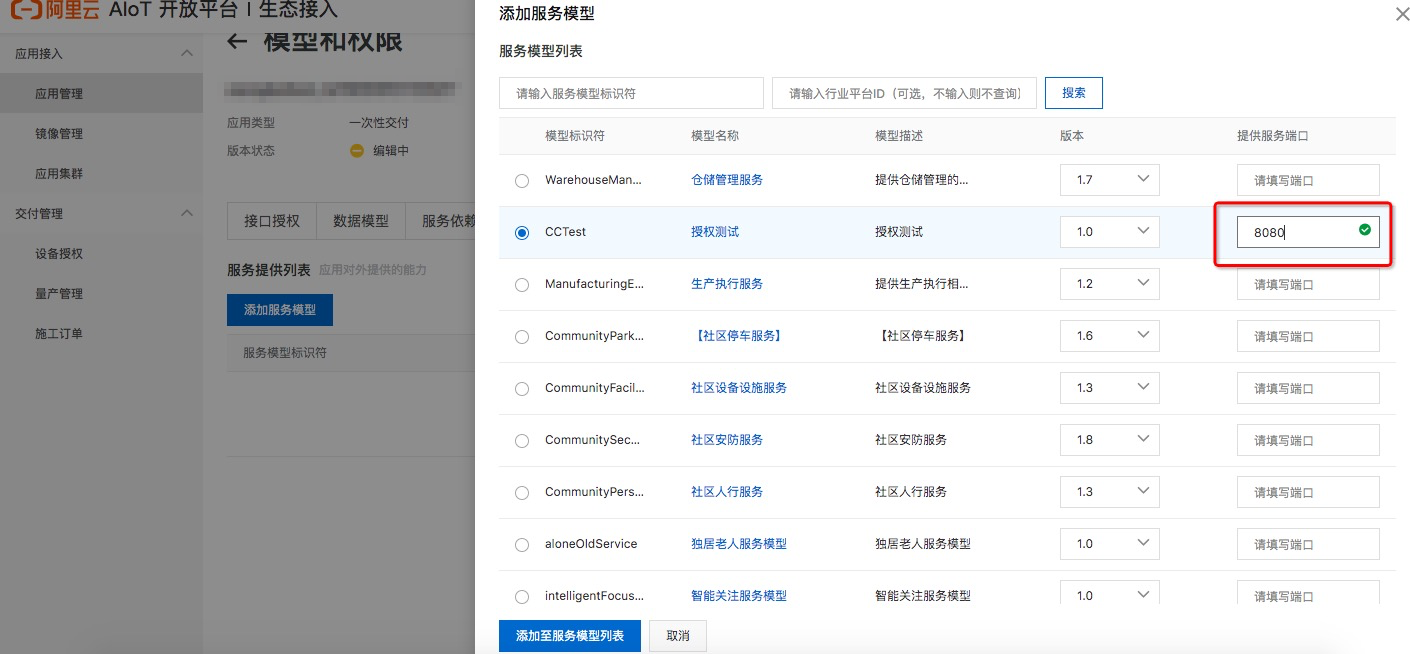Open 镜像管理 in the sidebar
This screenshot has height=654, width=1410.
(x=59, y=133)
